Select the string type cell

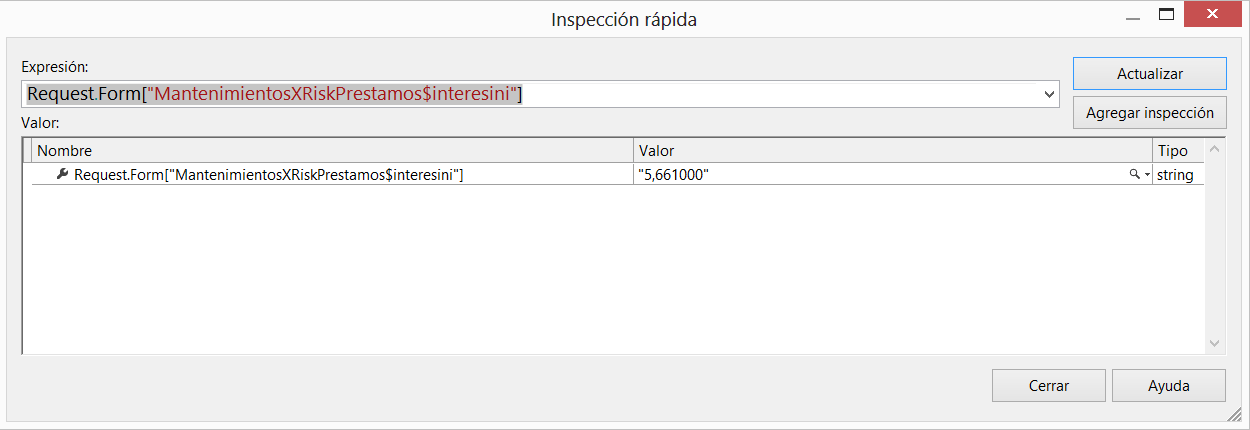click(x=1174, y=175)
